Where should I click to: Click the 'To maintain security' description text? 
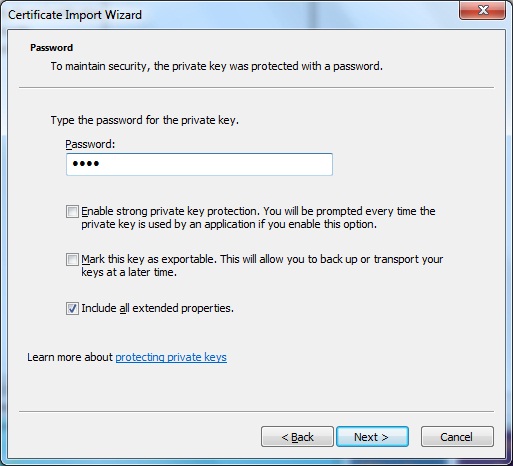(x=217, y=66)
